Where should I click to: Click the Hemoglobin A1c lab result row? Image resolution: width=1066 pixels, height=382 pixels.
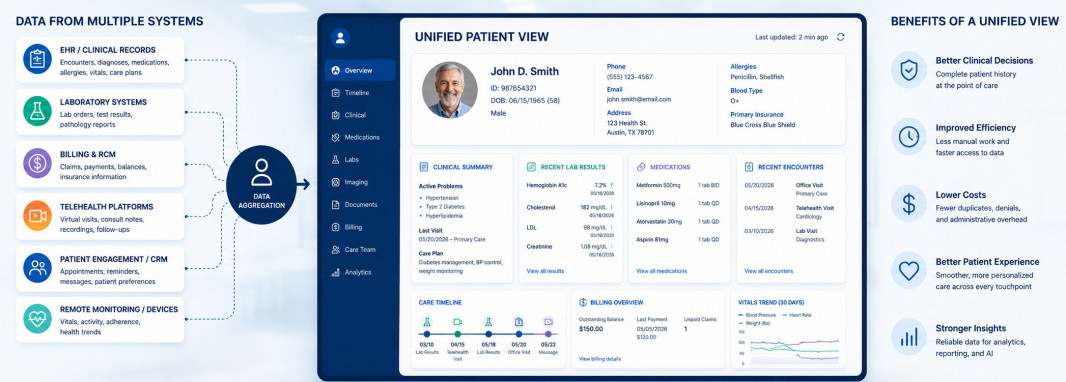point(570,188)
